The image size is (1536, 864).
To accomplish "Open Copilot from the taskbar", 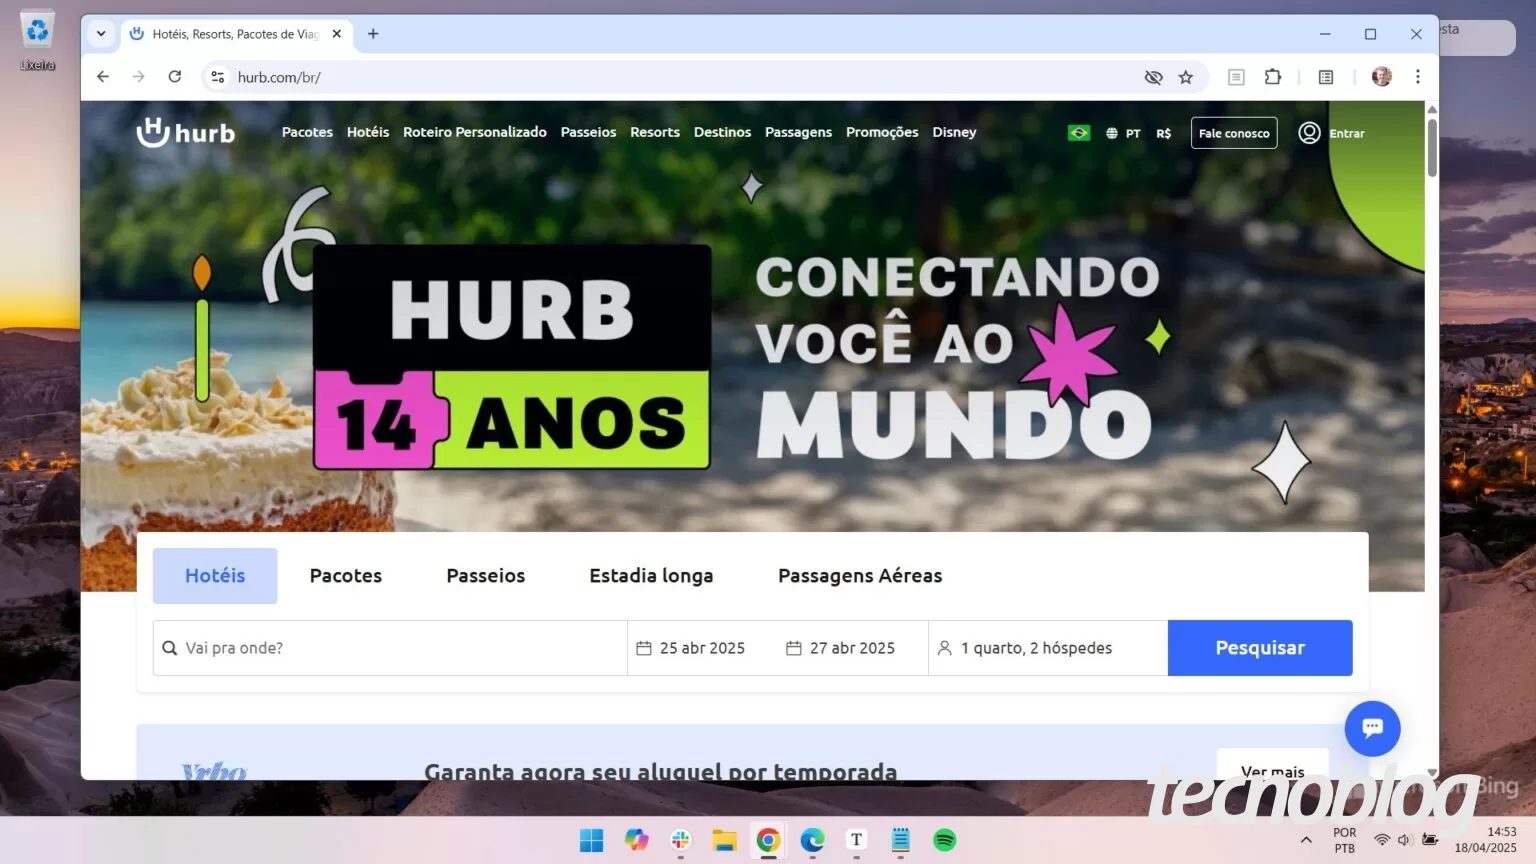I will tap(636, 840).
